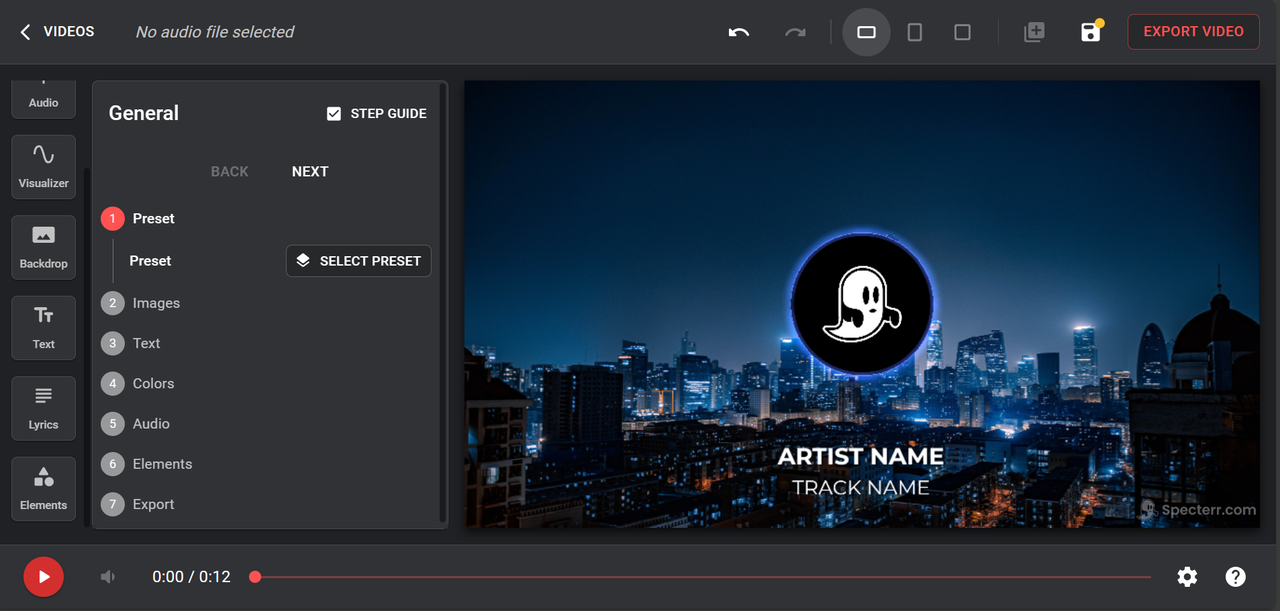This screenshot has width=1280, height=611.
Task: Open help question mark icon
Action: click(1236, 577)
